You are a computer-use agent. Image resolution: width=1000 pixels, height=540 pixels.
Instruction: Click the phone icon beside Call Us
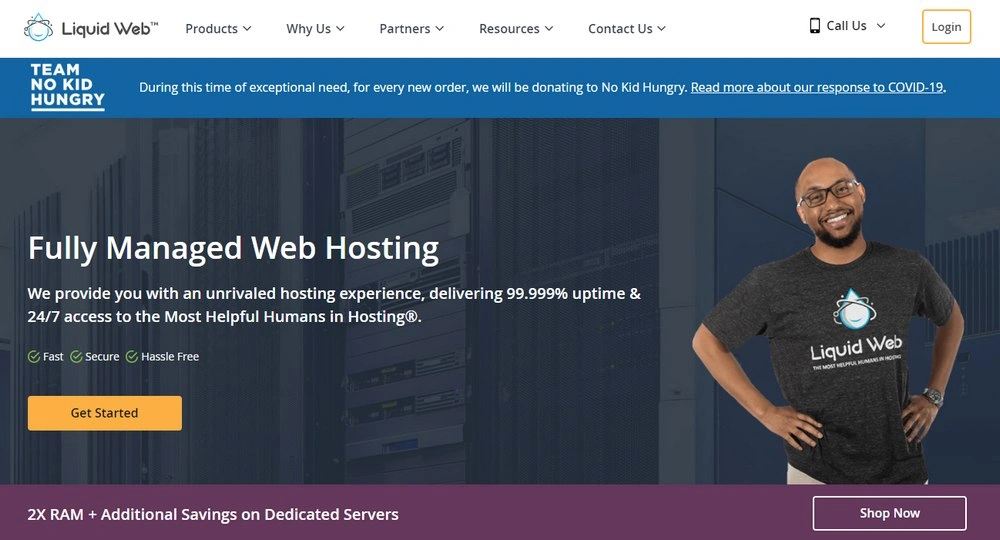(x=815, y=26)
